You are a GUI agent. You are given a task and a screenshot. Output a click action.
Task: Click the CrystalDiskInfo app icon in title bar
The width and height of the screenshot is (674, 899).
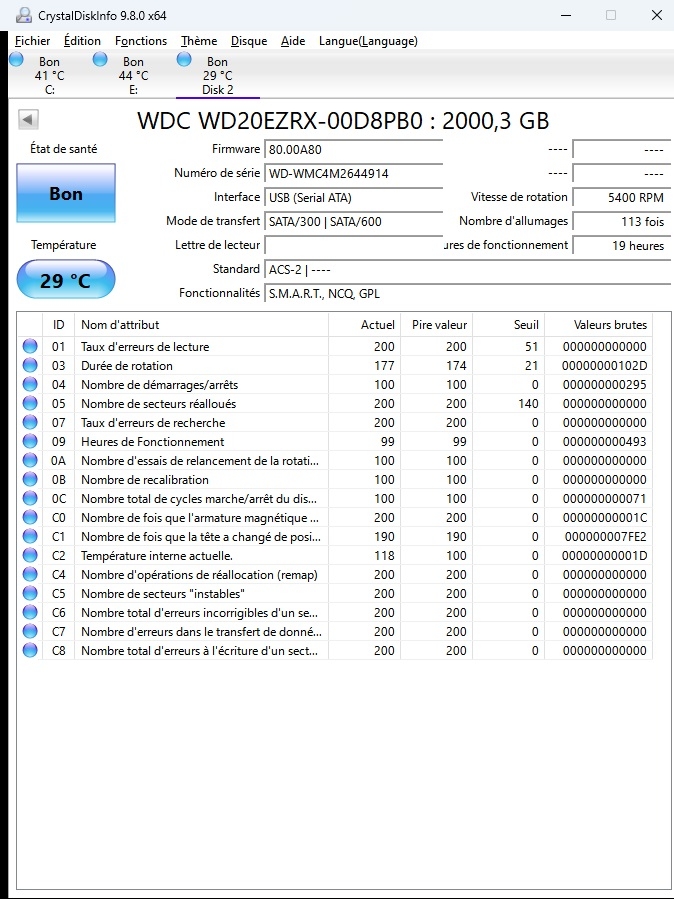pyautogui.click(x=24, y=15)
